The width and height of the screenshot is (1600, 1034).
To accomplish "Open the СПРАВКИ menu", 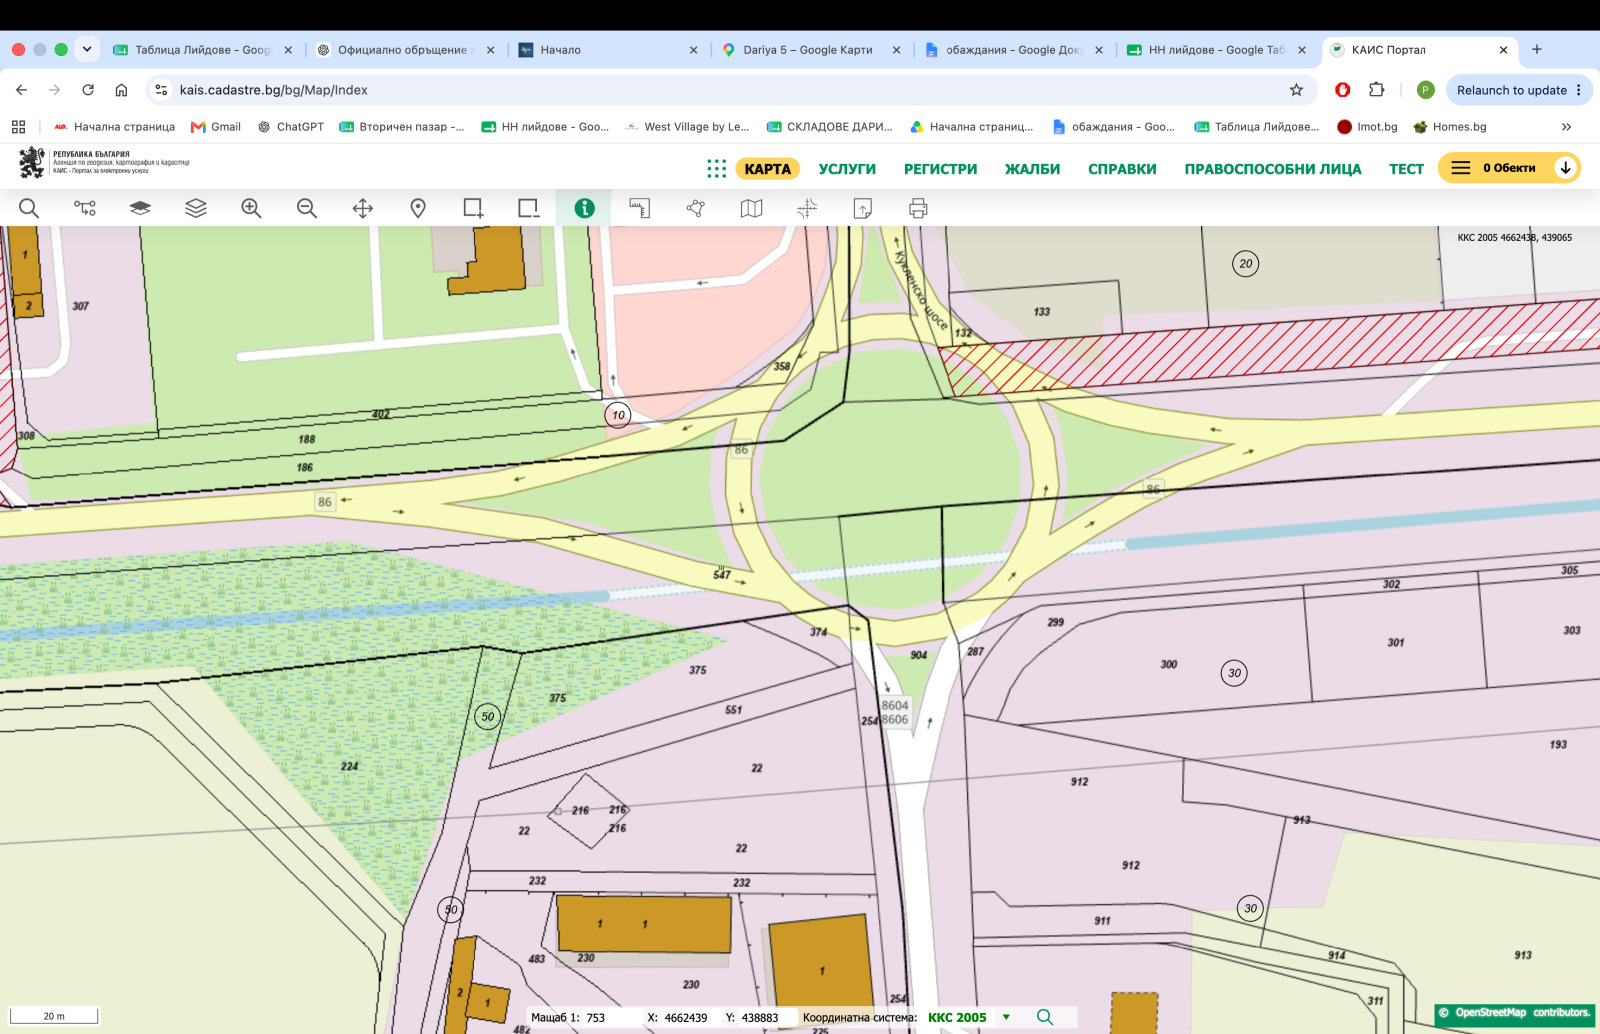I will pyautogui.click(x=1122, y=169).
